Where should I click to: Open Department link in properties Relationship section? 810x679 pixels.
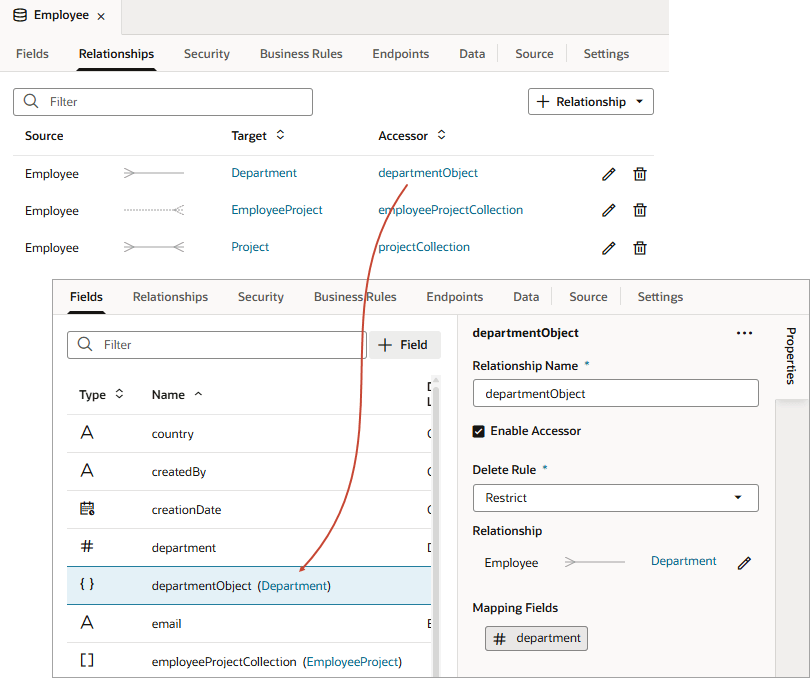point(683,561)
